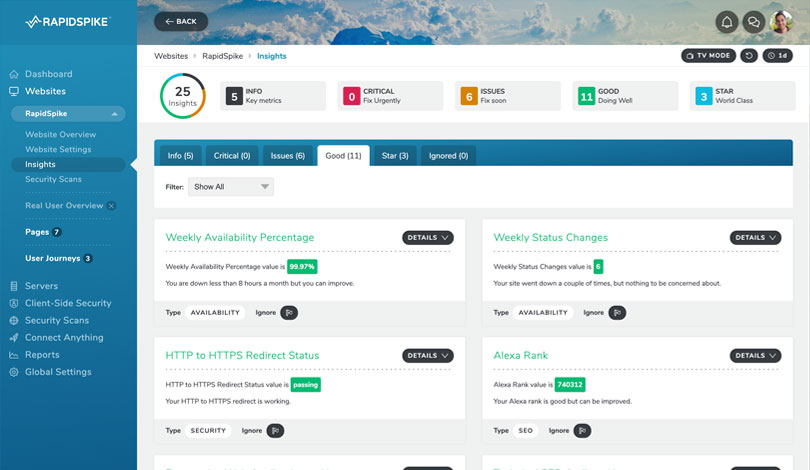Enable TV MODE

click(x=708, y=56)
